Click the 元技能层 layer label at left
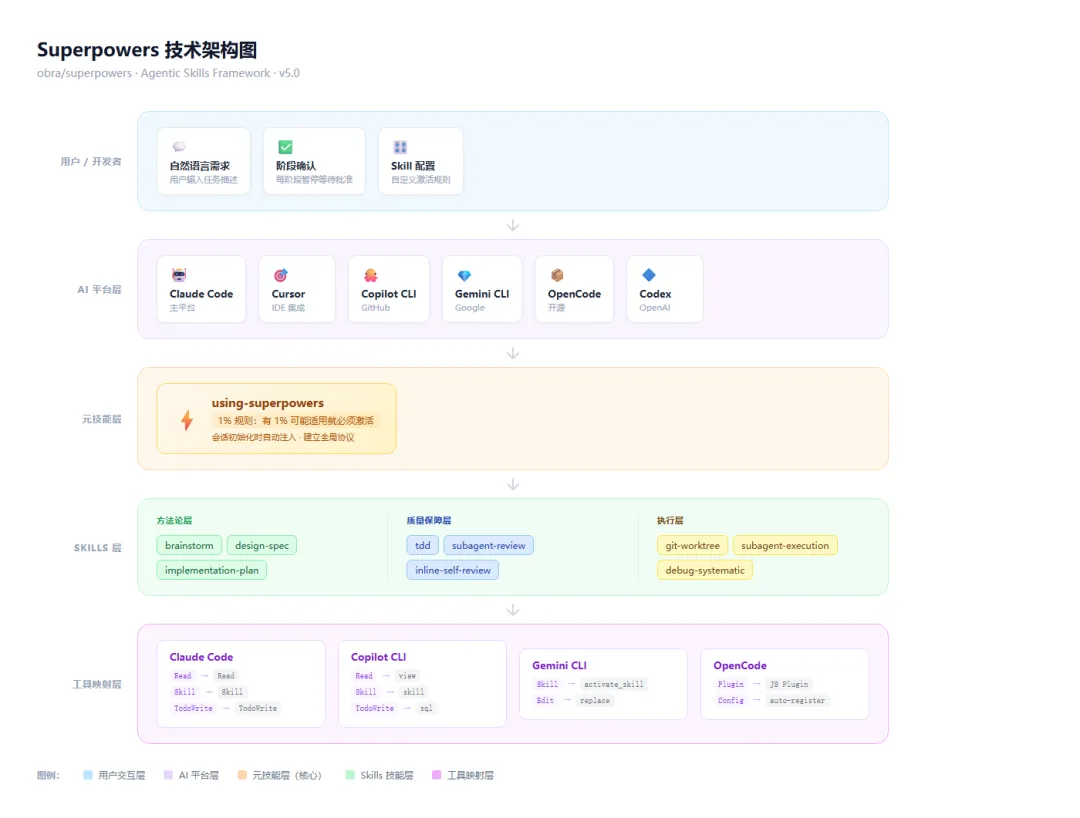Image resolution: width=1080 pixels, height=818 pixels. point(102,419)
